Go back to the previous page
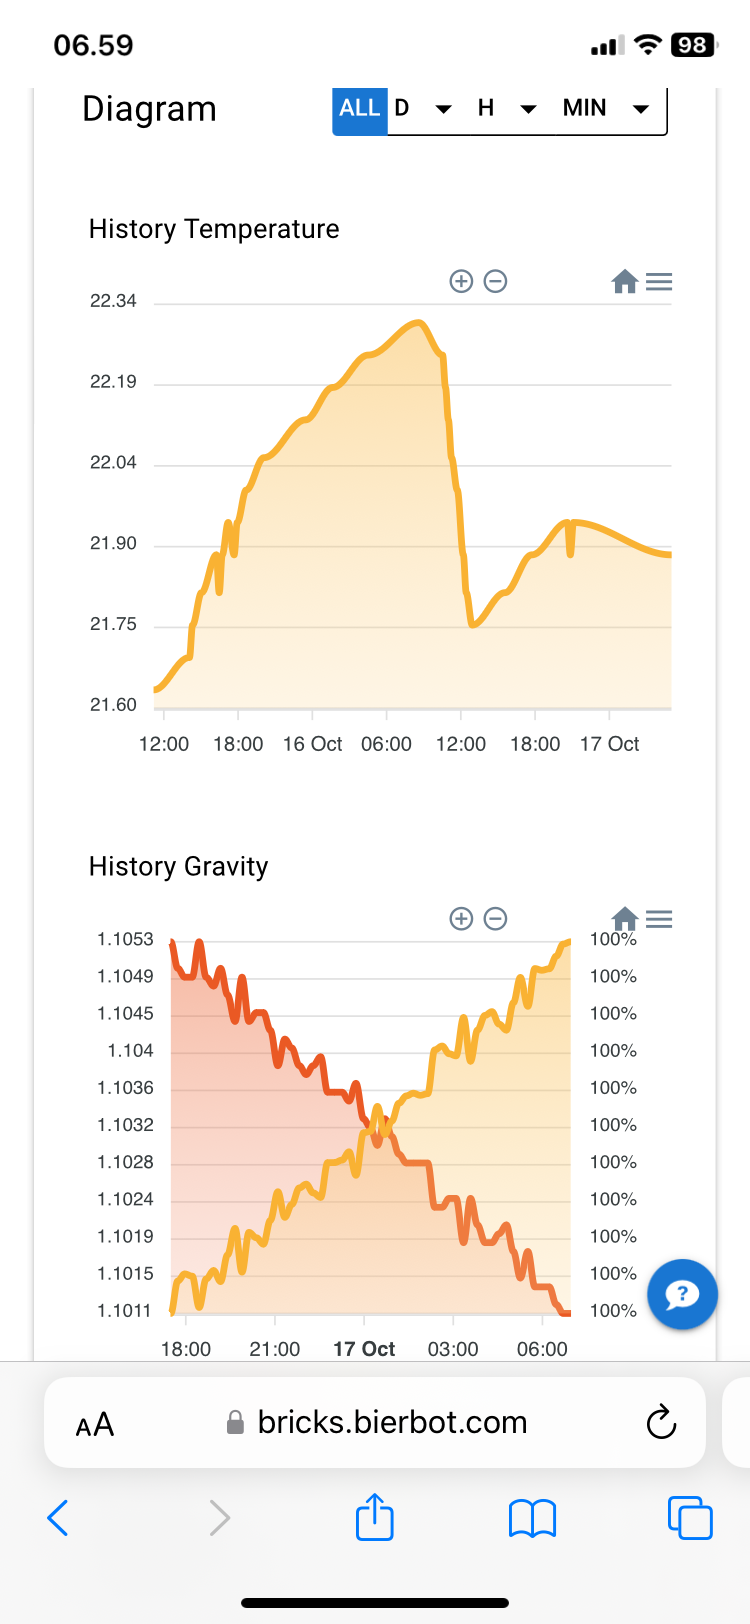 coord(58,1517)
